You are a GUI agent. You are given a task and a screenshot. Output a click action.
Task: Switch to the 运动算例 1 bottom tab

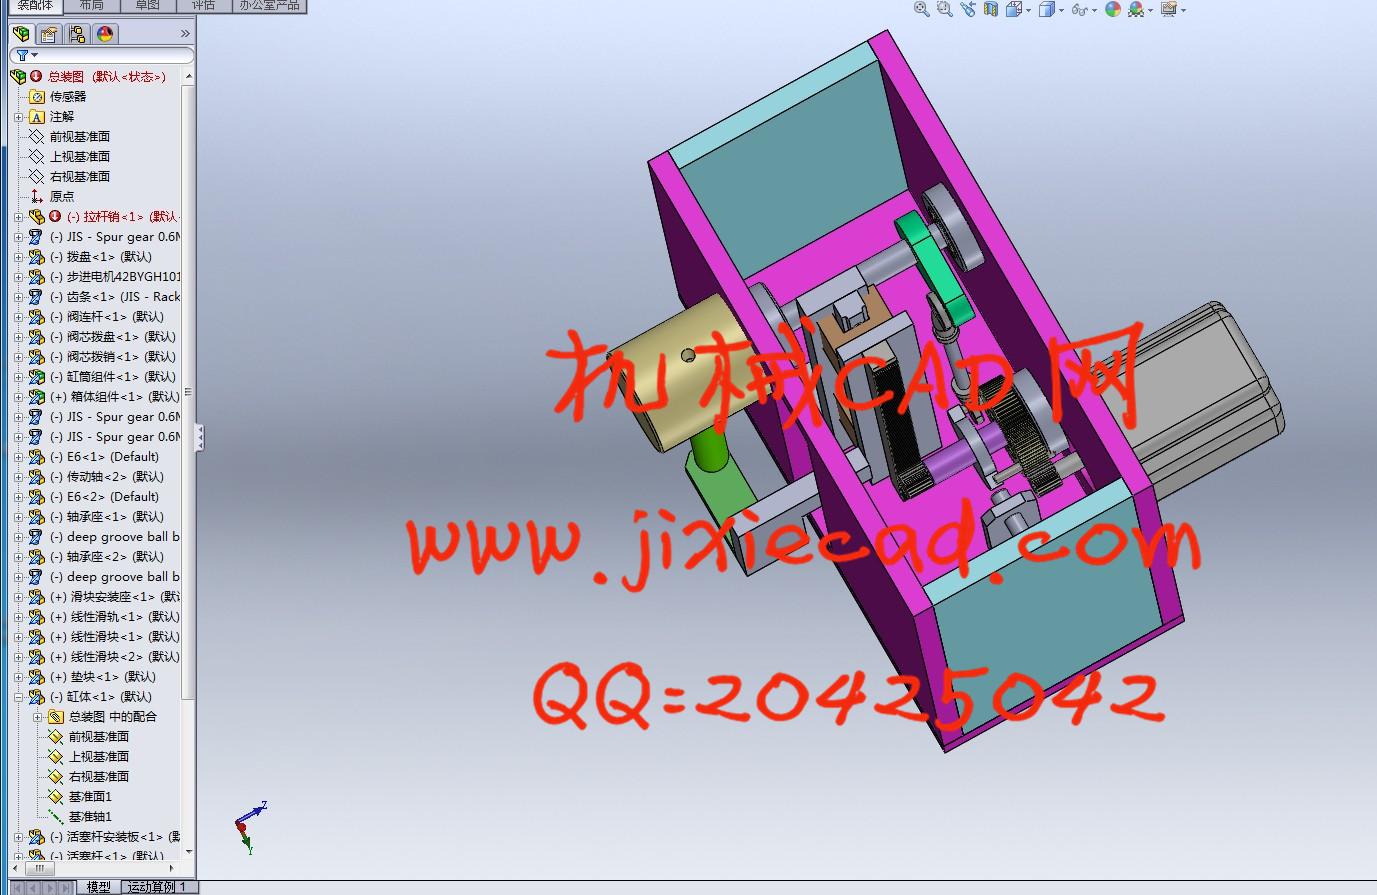click(157, 887)
